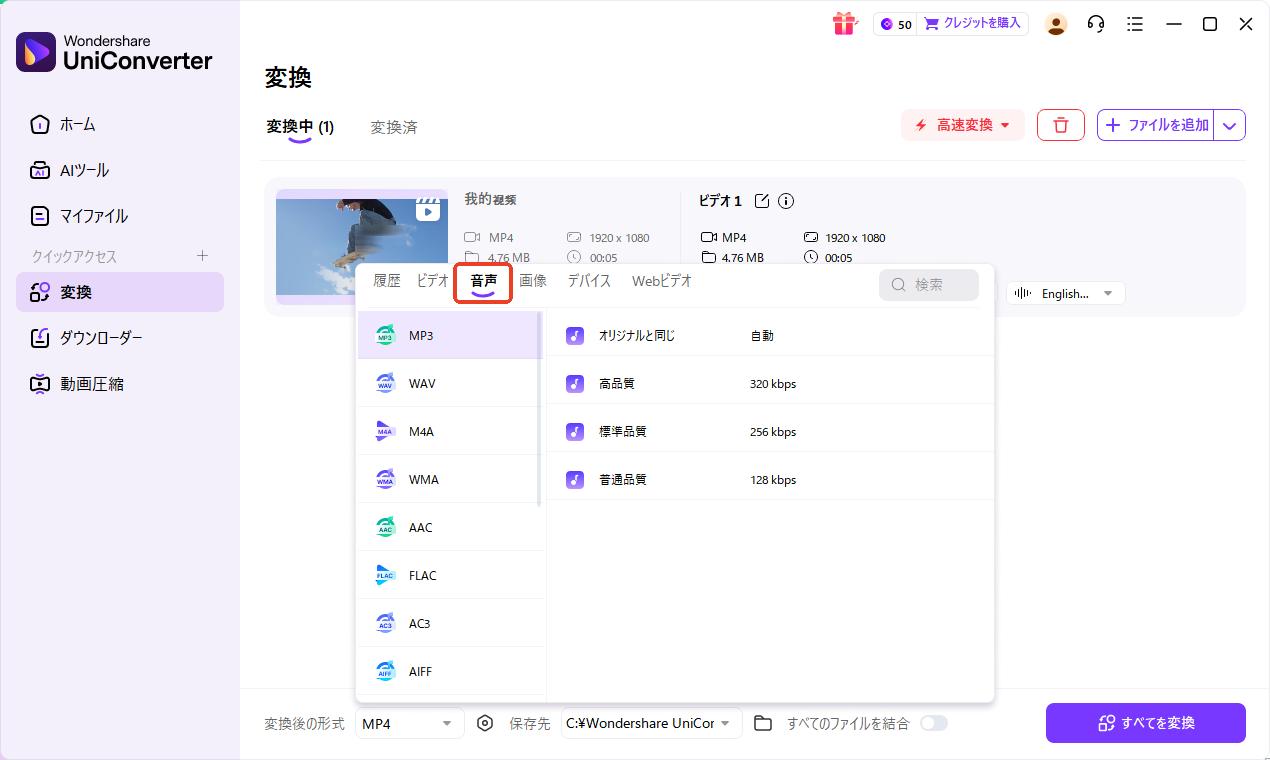Rename ビデオ 1 with the pencil icon
This screenshot has width=1270, height=760.
coord(762,200)
